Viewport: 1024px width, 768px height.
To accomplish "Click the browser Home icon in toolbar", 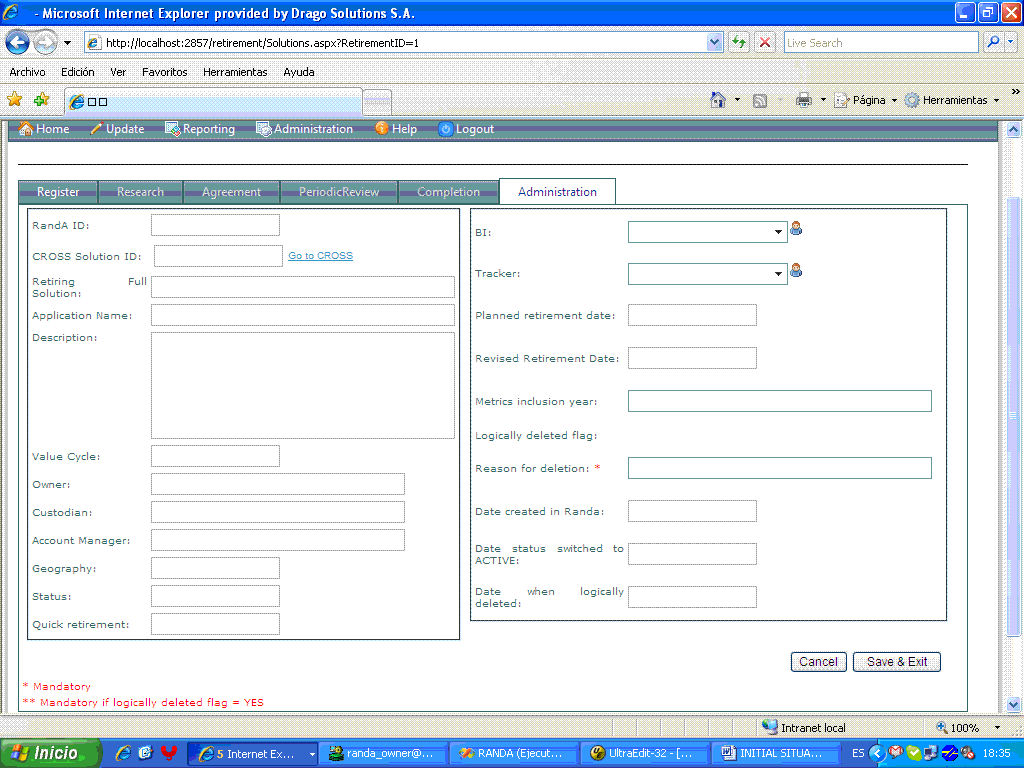I will click(718, 100).
